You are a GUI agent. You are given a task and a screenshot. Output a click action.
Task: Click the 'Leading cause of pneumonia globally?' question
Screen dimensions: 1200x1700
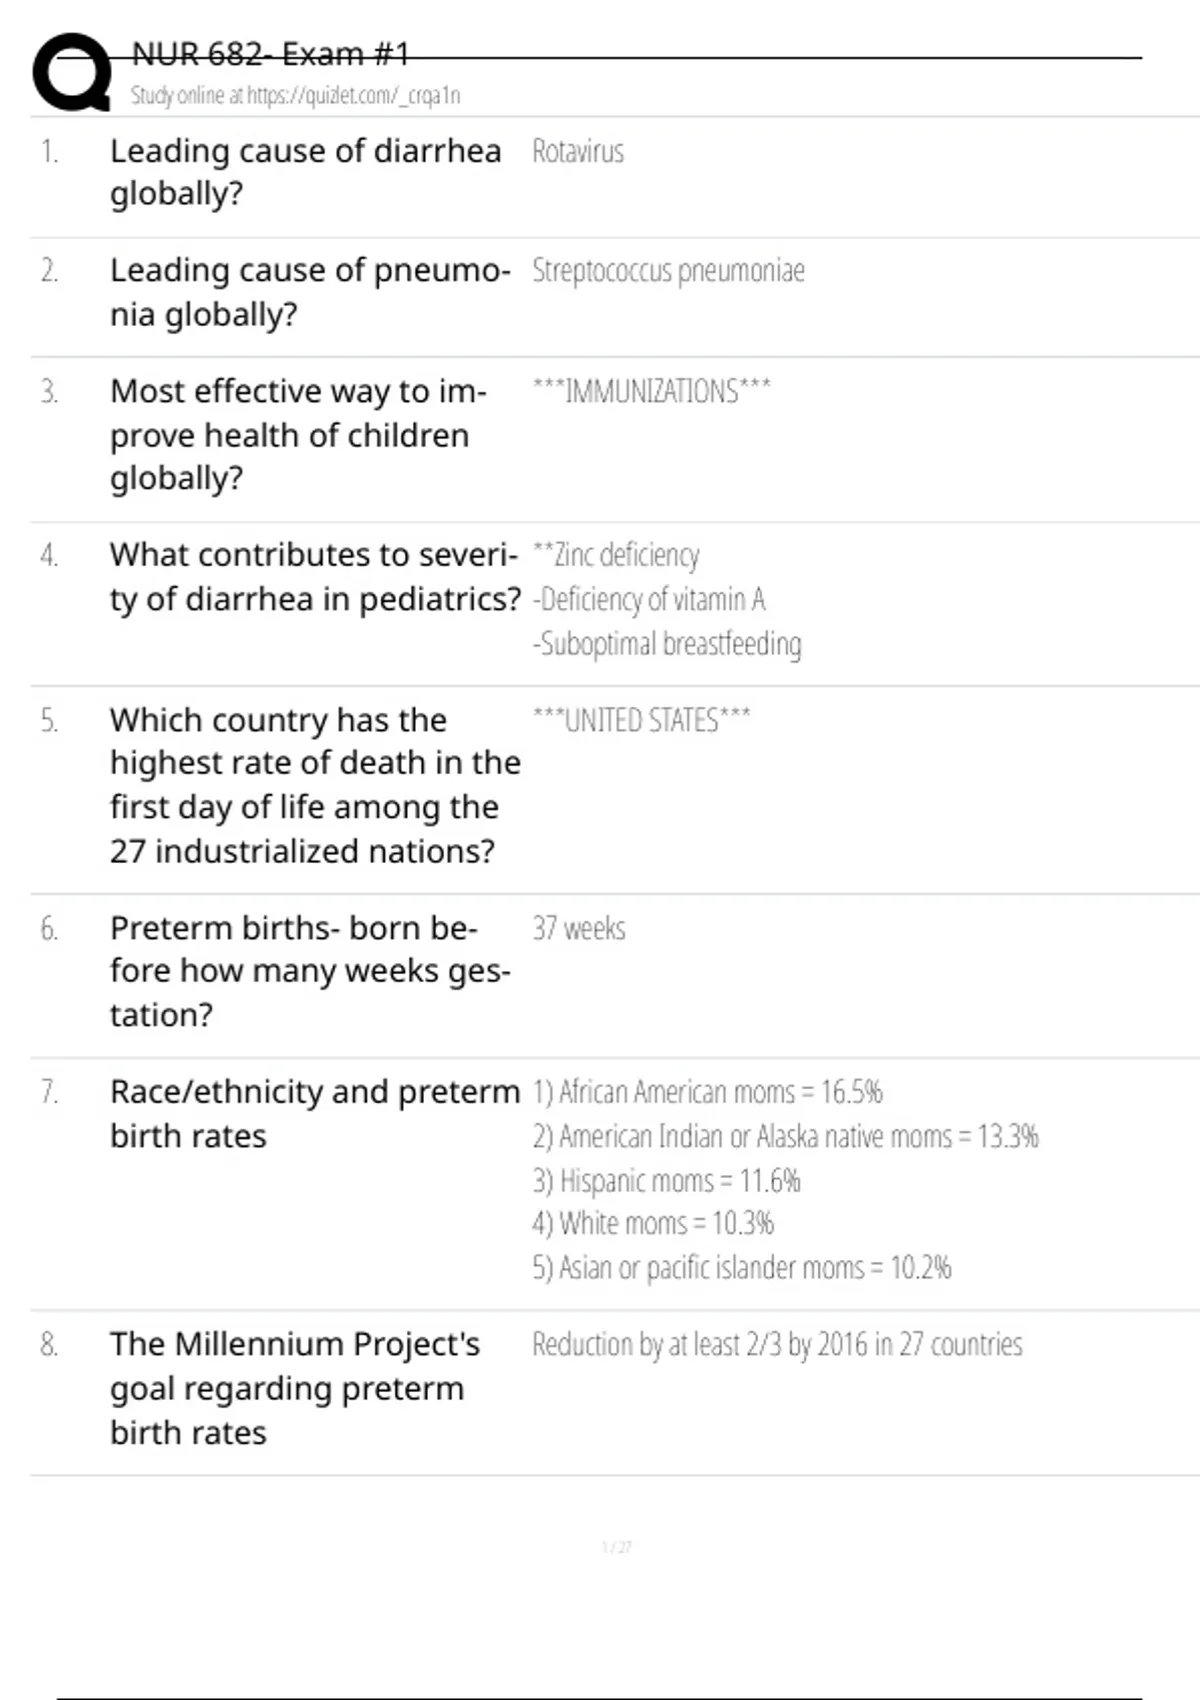[310, 292]
